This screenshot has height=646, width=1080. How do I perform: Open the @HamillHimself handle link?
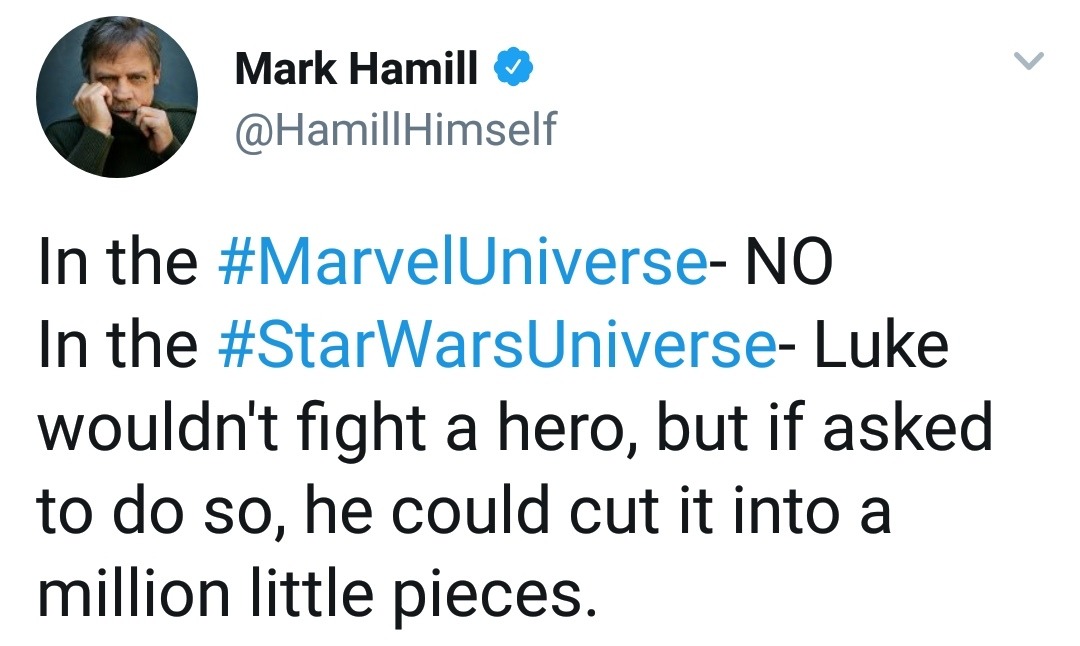(394, 129)
